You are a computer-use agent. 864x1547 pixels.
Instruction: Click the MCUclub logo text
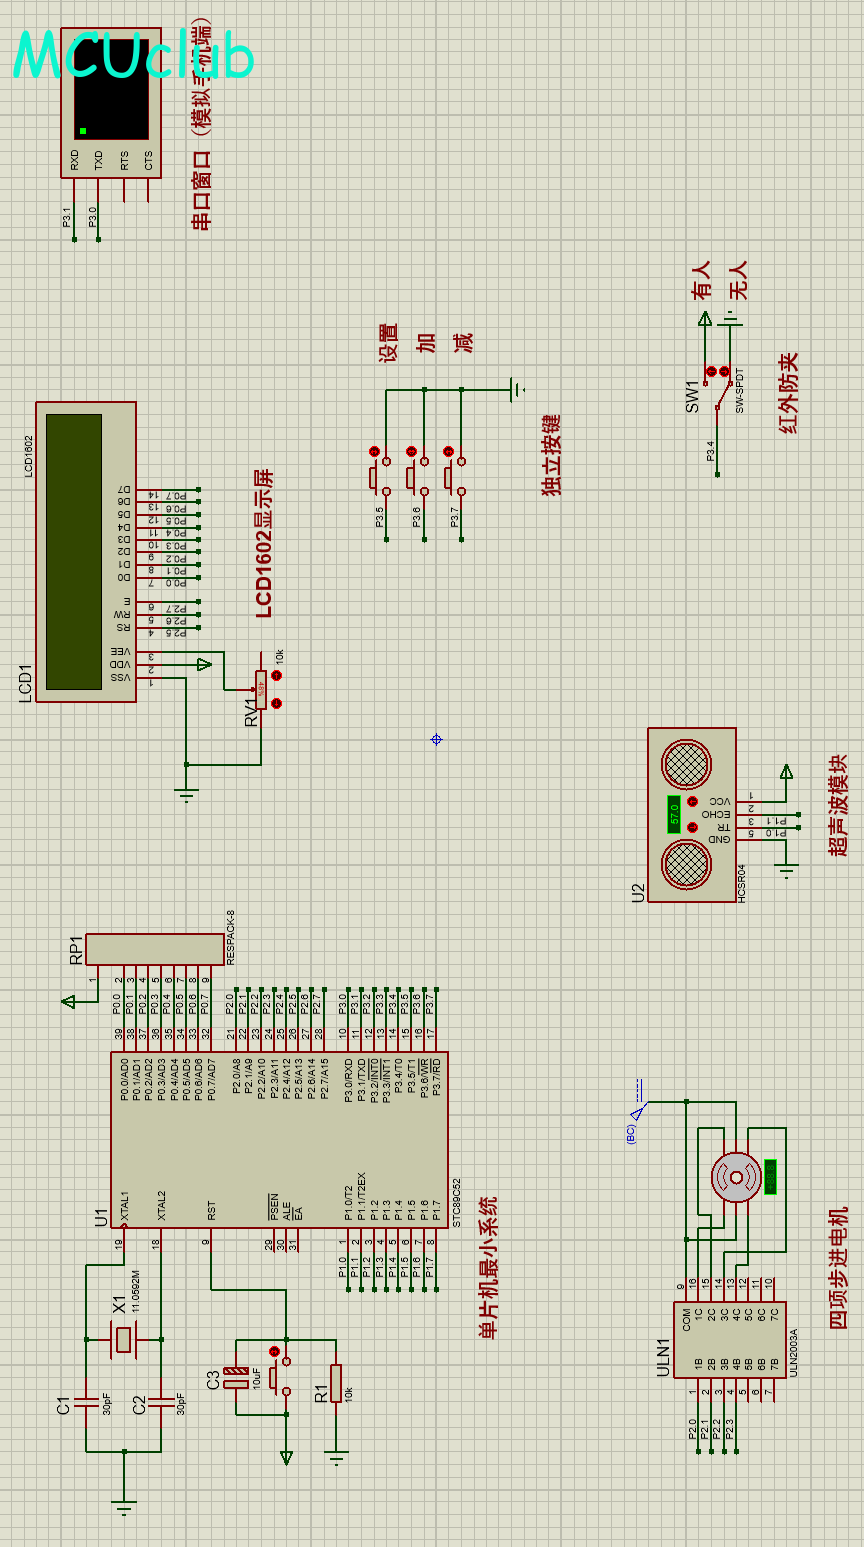click(133, 55)
